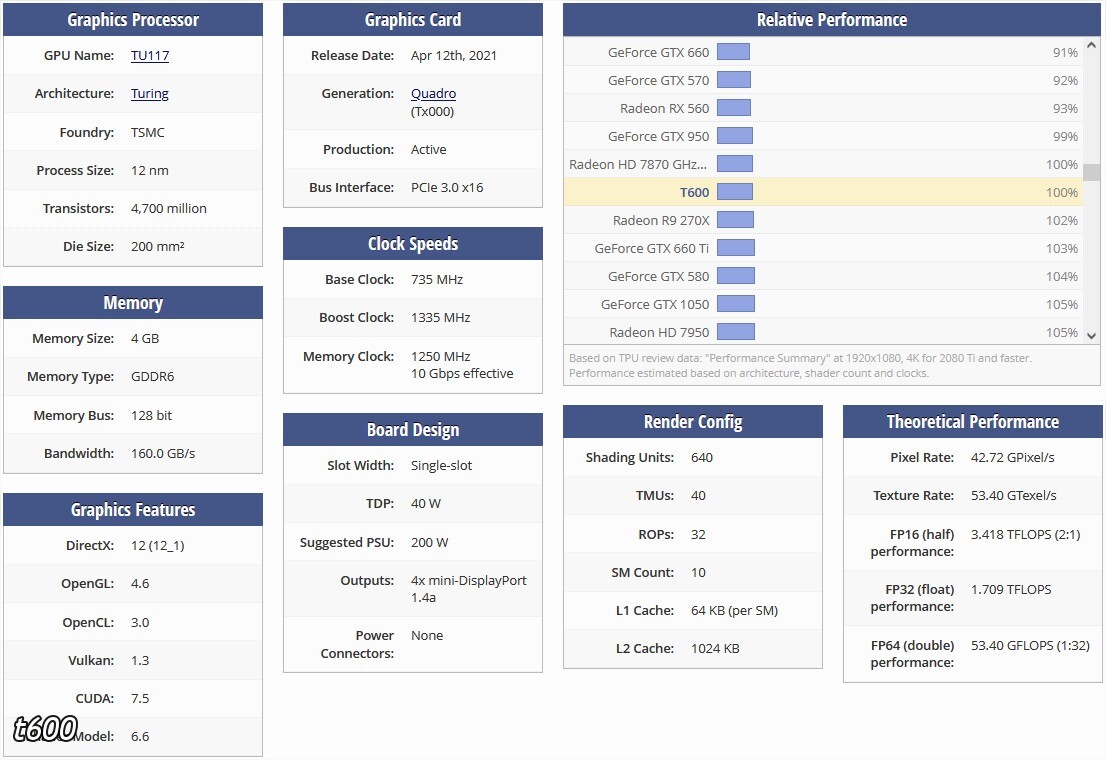Click the highlighted T600 row label
1106x760 pixels.
pyautogui.click(x=694, y=193)
